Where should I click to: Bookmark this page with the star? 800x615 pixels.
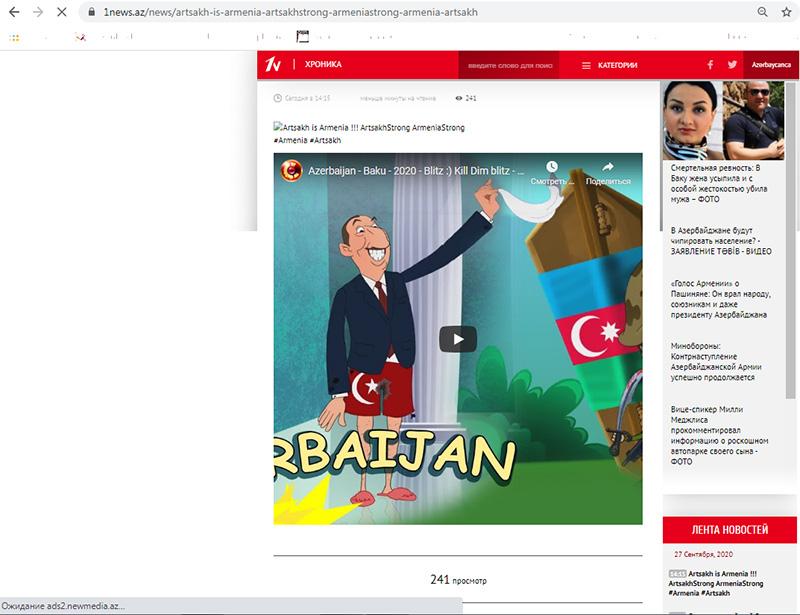(x=787, y=12)
